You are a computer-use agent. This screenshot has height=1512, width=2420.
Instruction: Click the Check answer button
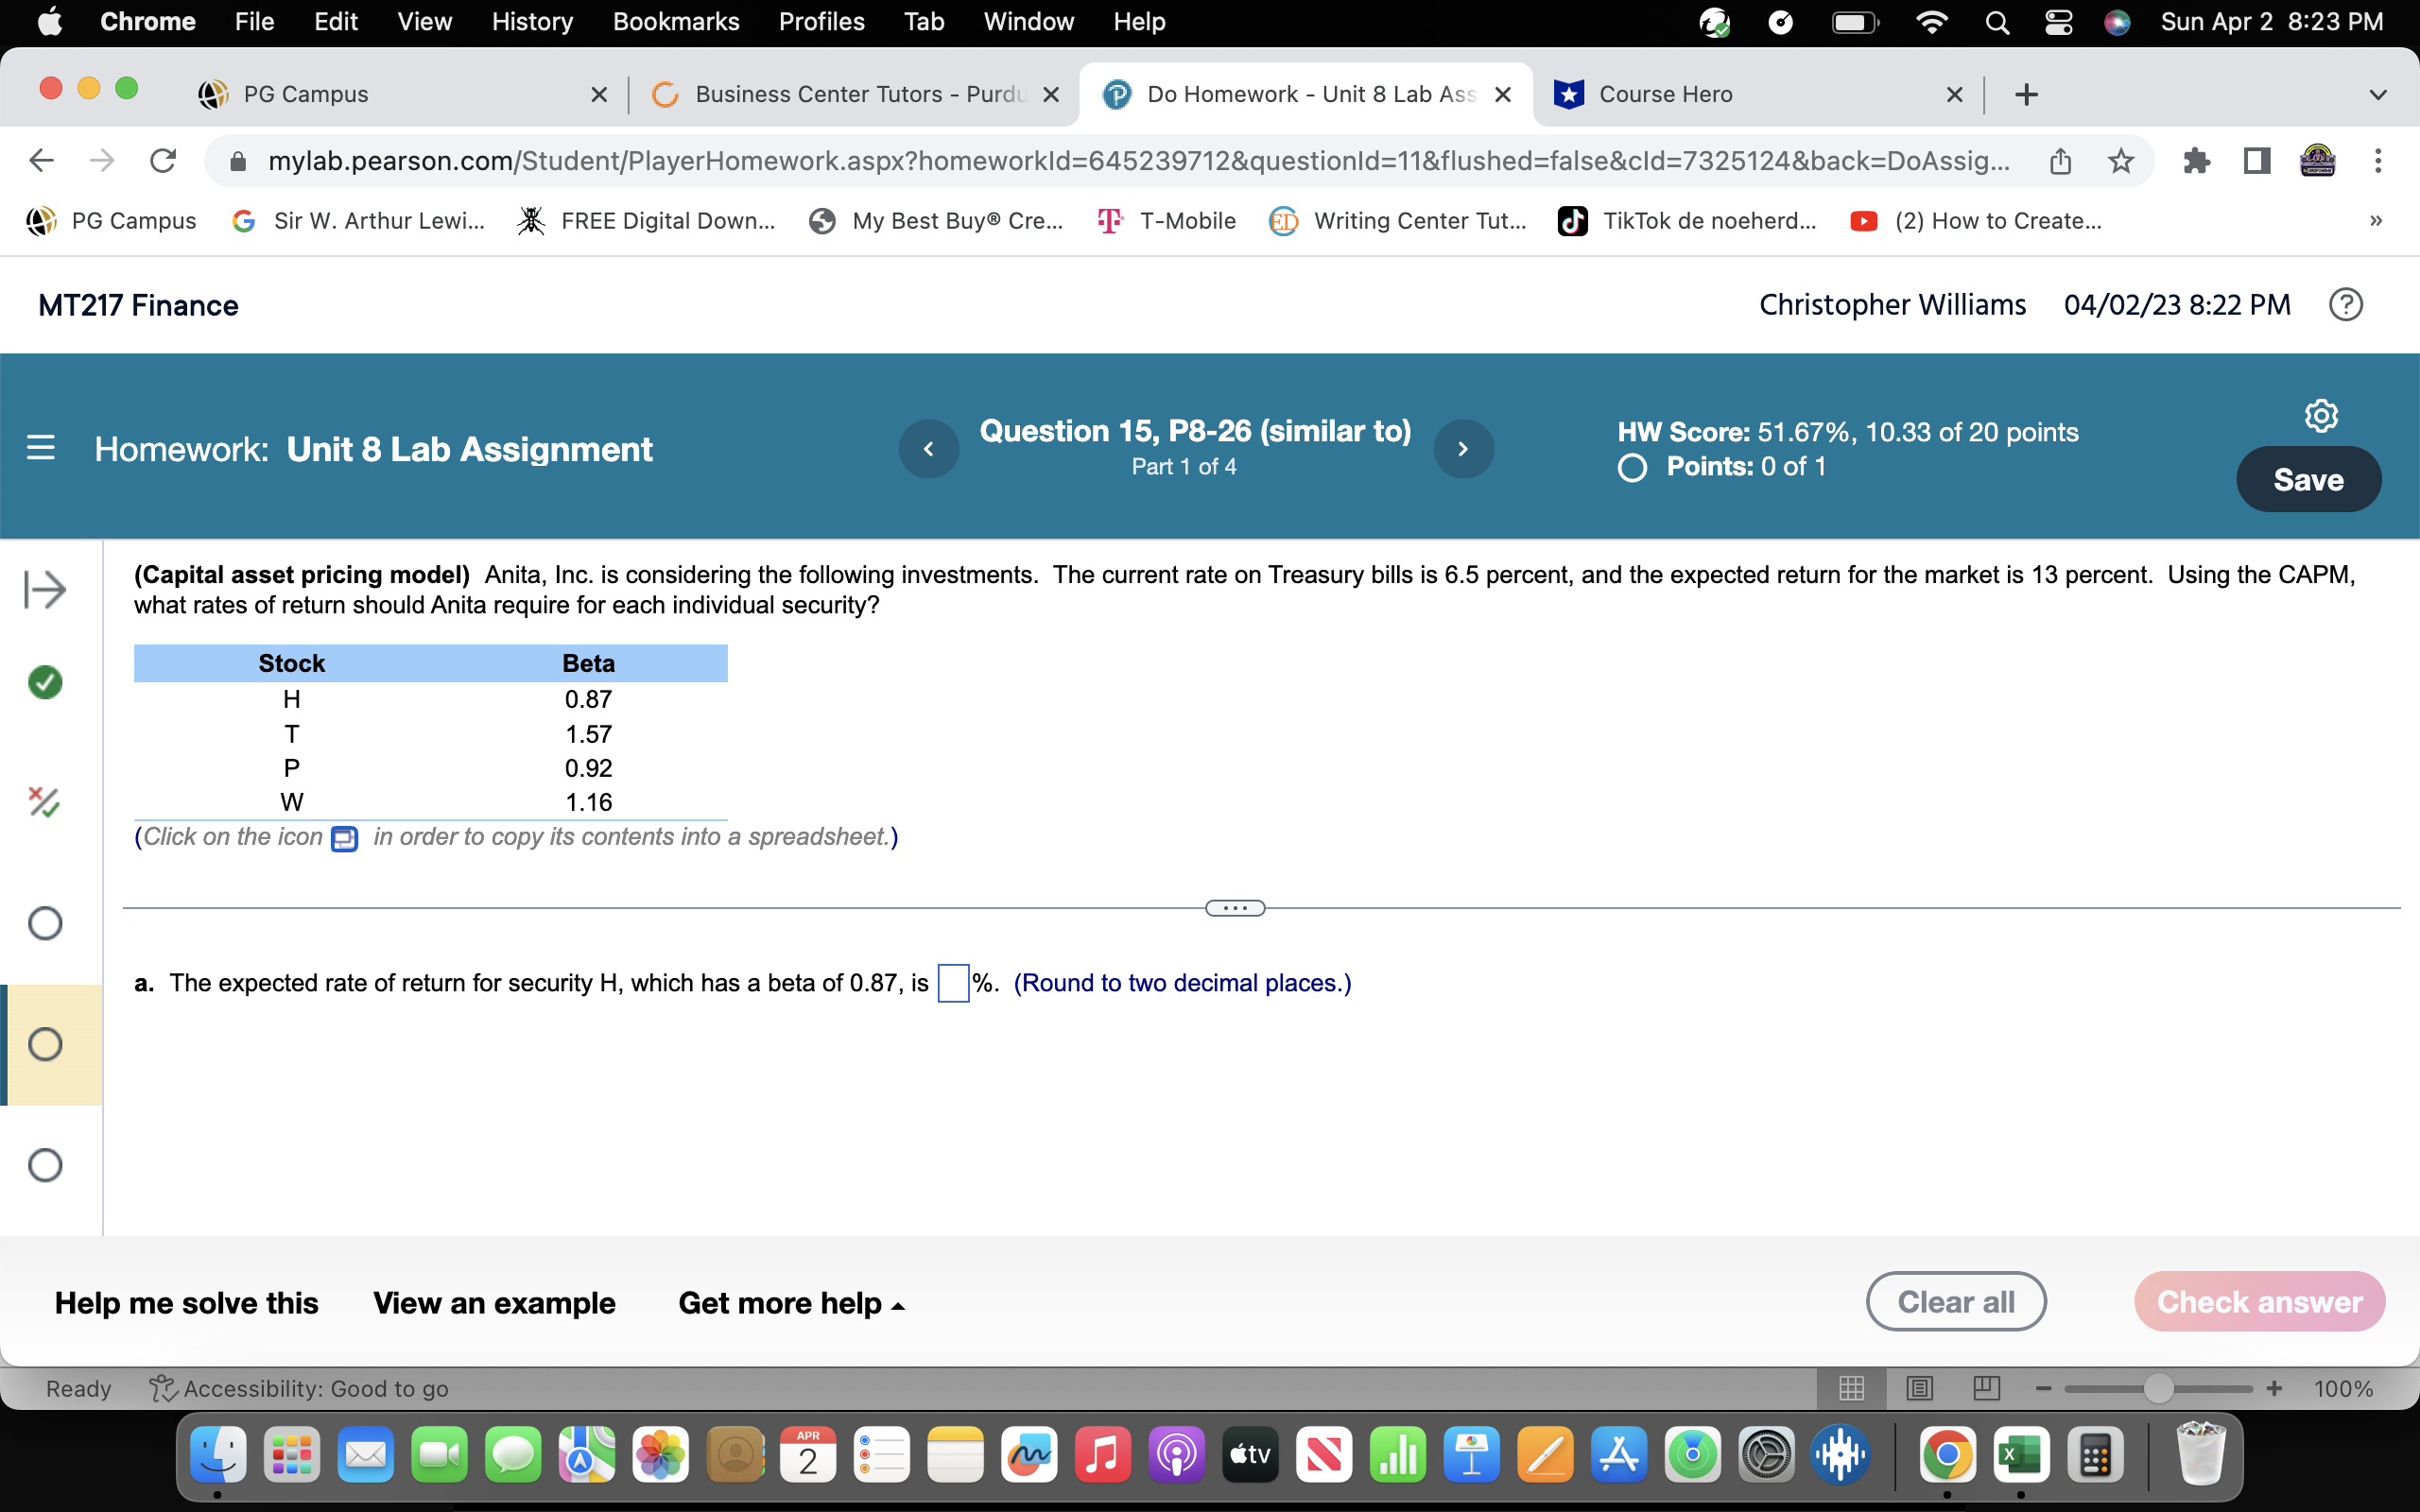tap(2260, 1301)
